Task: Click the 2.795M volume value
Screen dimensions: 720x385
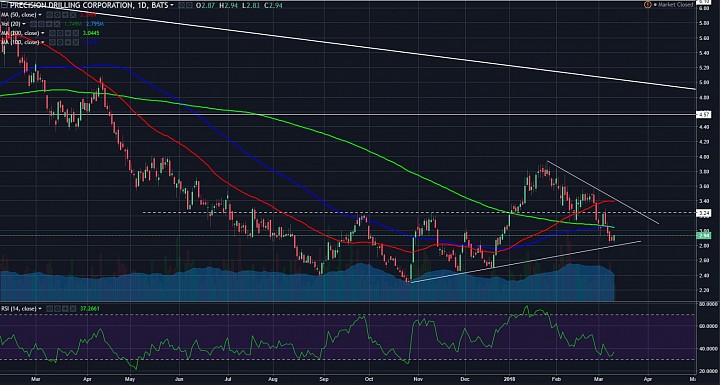Action: click(95, 24)
